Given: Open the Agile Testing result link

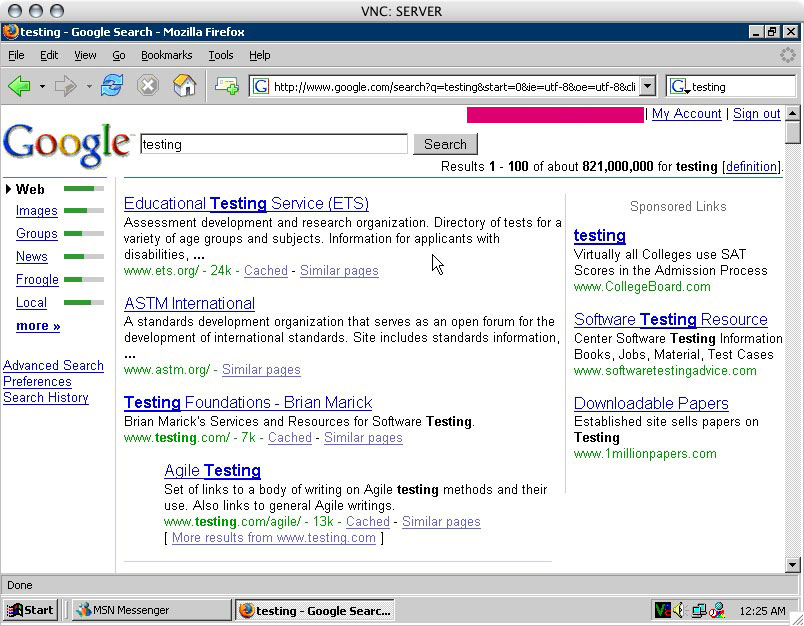Looking at the screenshot, I should pyautogui.click(x=212, y=470).
